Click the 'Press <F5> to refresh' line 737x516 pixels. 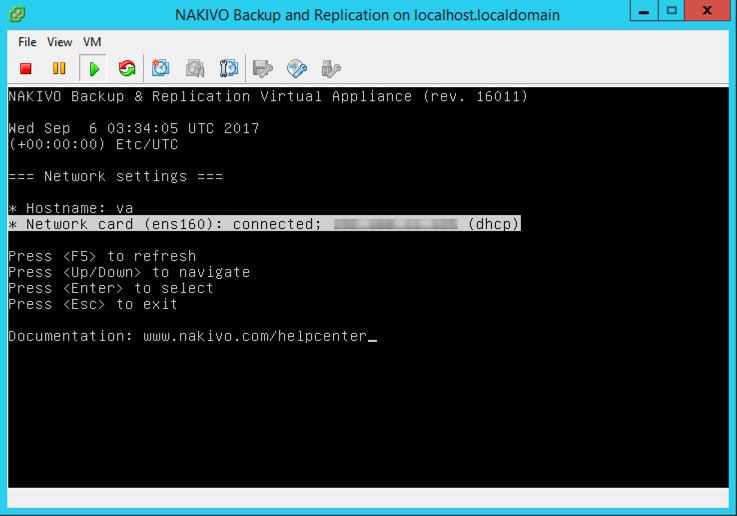coord(102,256)
